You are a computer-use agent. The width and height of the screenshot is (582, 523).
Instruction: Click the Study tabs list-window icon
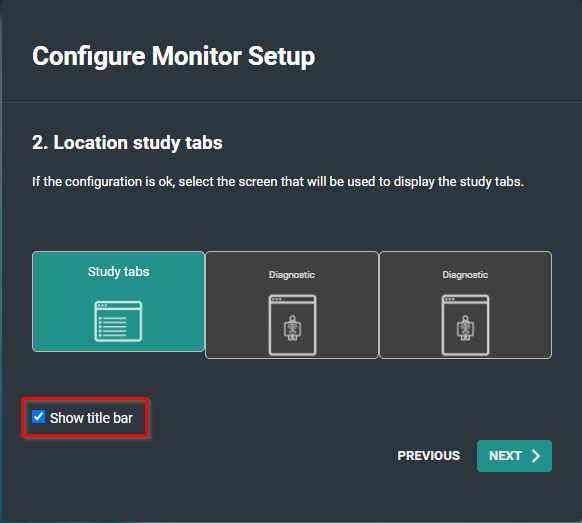[x=118, y=321]
